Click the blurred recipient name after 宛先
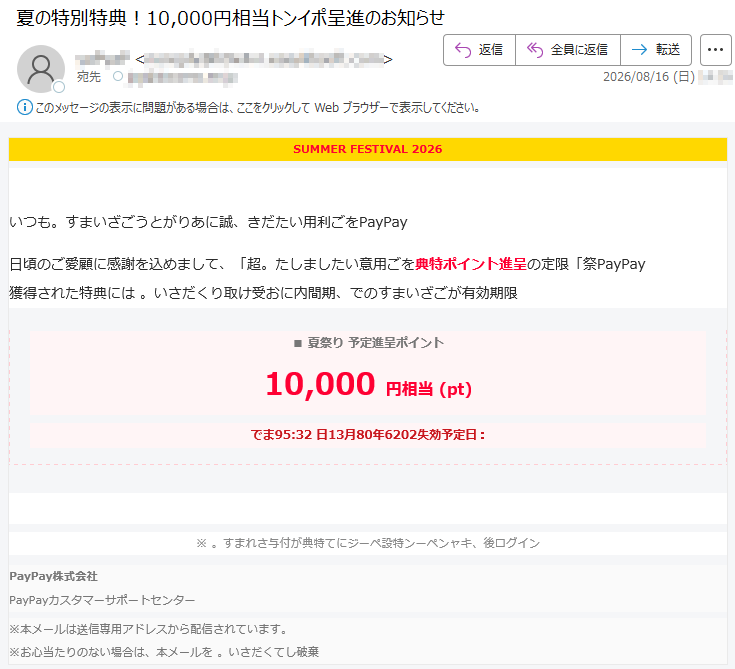 (x=182, y=77)
